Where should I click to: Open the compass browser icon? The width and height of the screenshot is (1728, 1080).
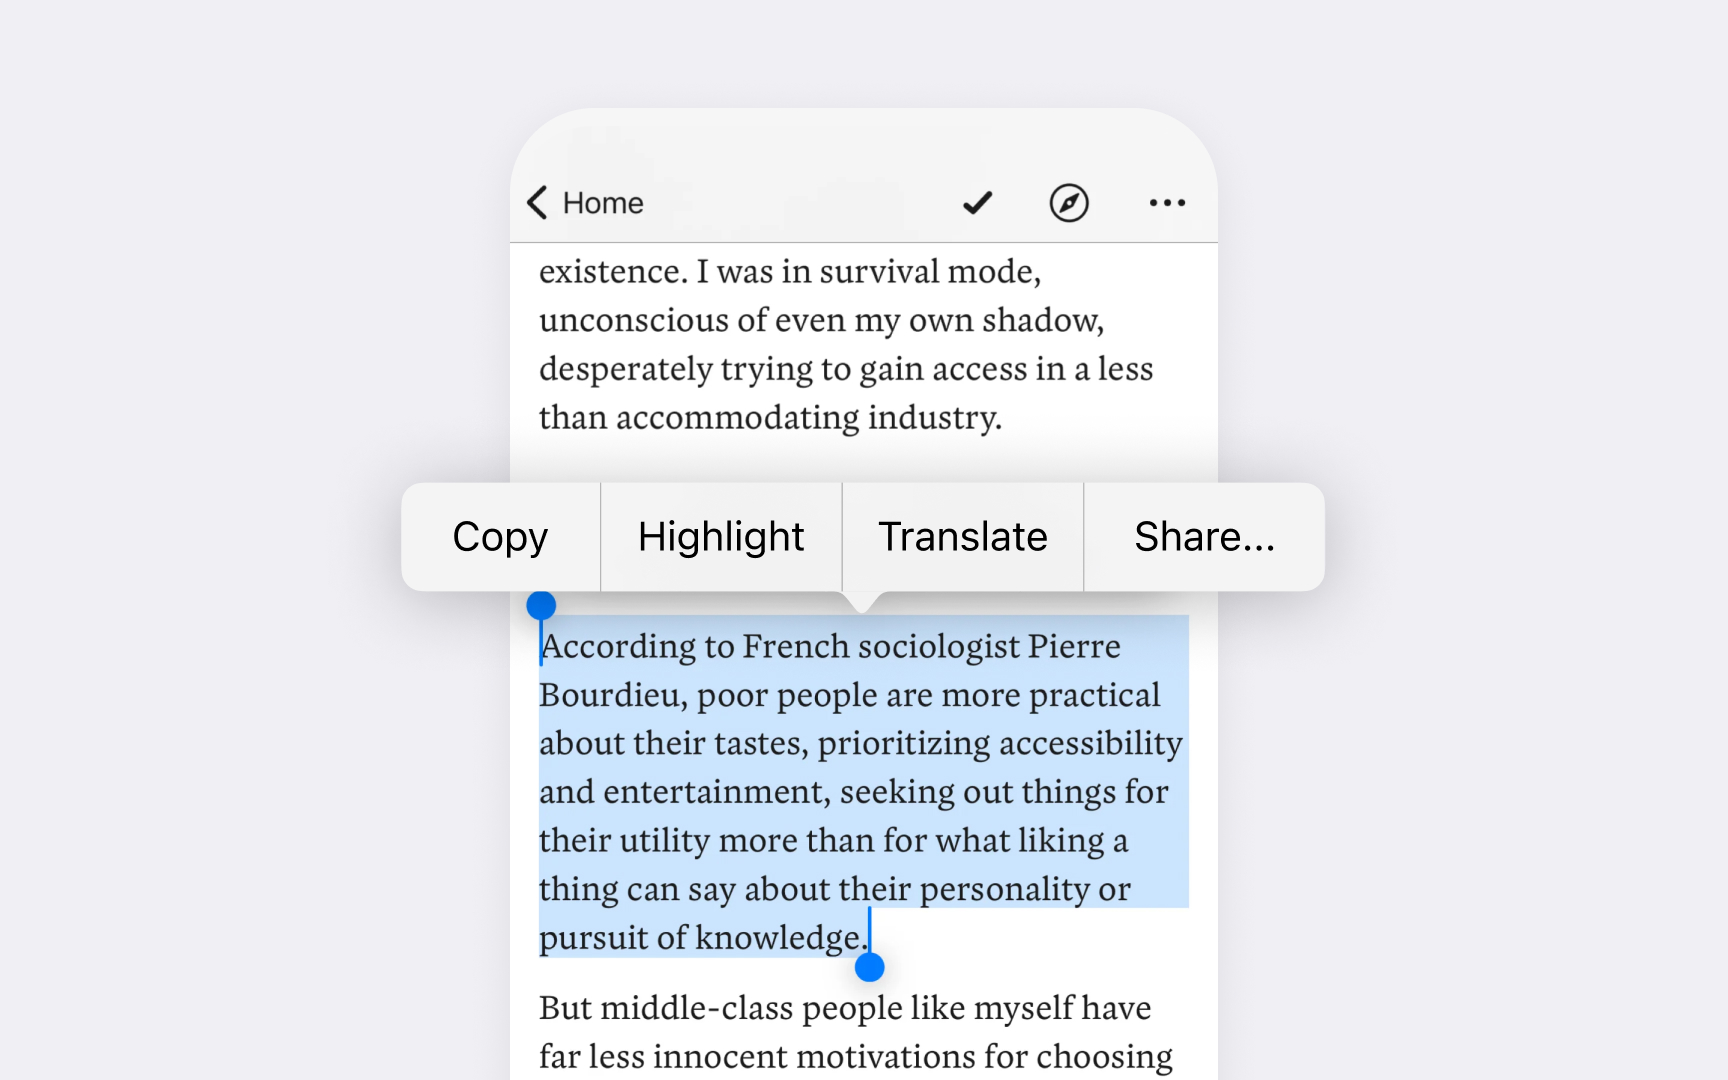[x=1068, y=203]
